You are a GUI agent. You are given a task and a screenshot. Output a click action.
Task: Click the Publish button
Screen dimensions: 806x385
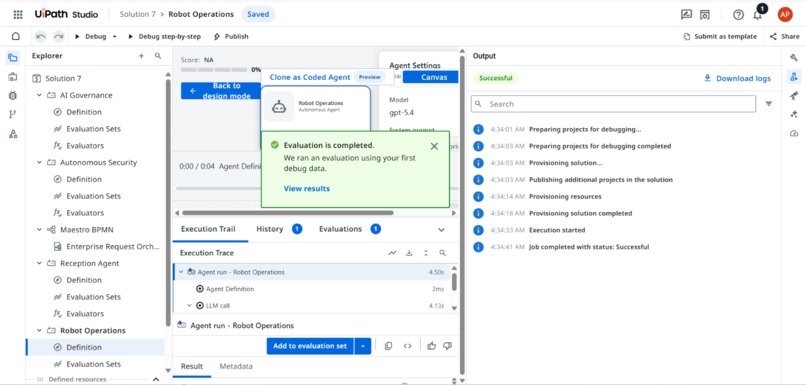pyautogui.click(x=231, y=36)
